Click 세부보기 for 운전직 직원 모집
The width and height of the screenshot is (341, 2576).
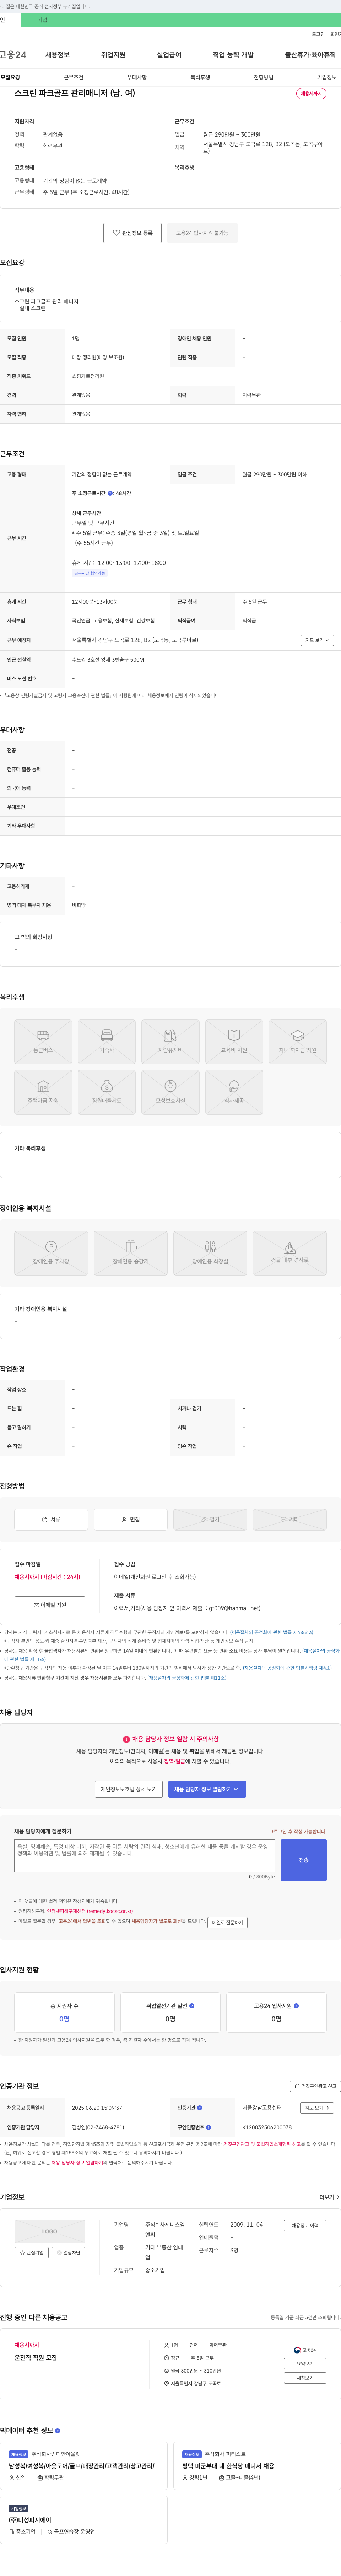click(x=305, y=2378)
